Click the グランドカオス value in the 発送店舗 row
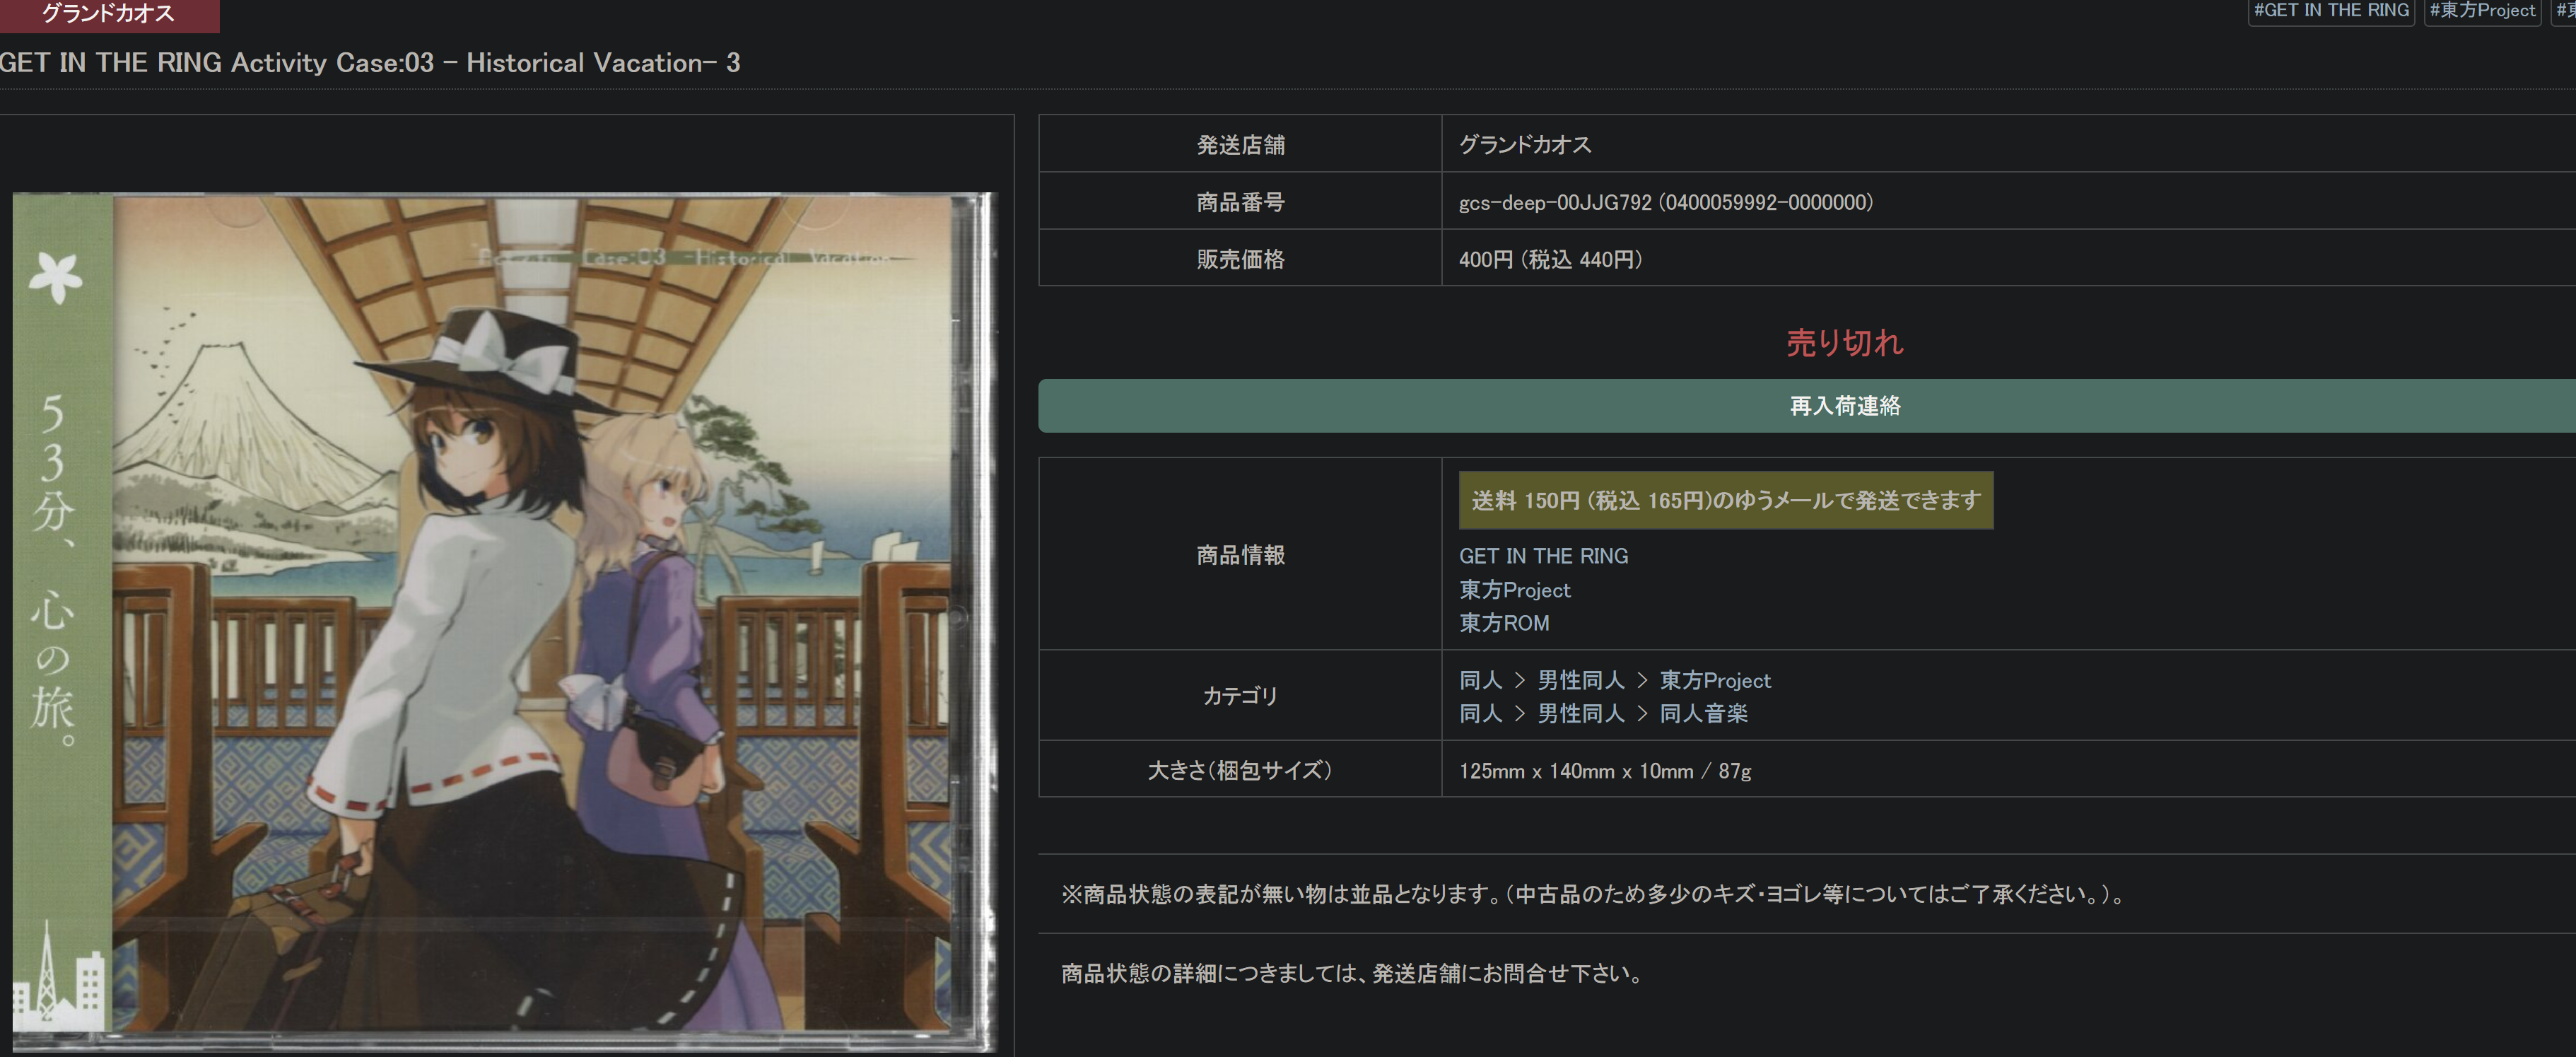2576x1057 pixels. coord(1524,145)
